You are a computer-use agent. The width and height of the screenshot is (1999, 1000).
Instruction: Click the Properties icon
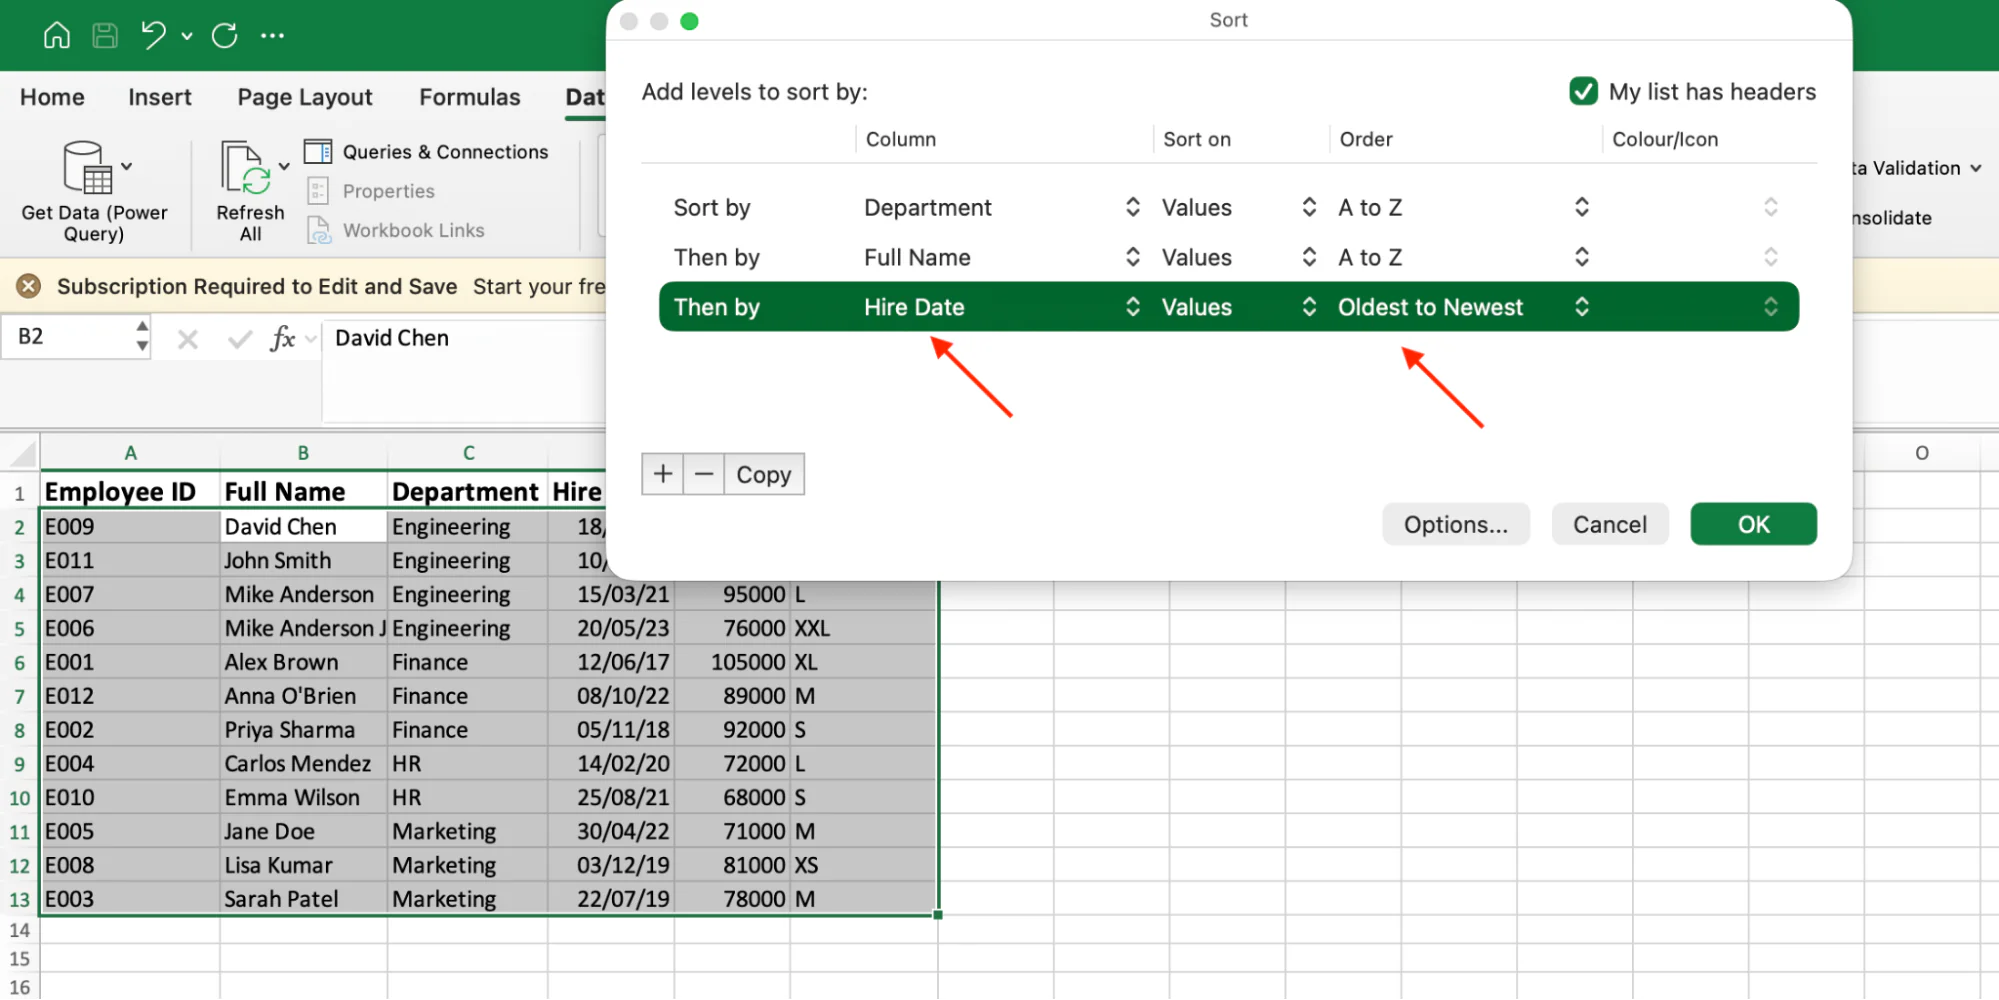[318, 191]
